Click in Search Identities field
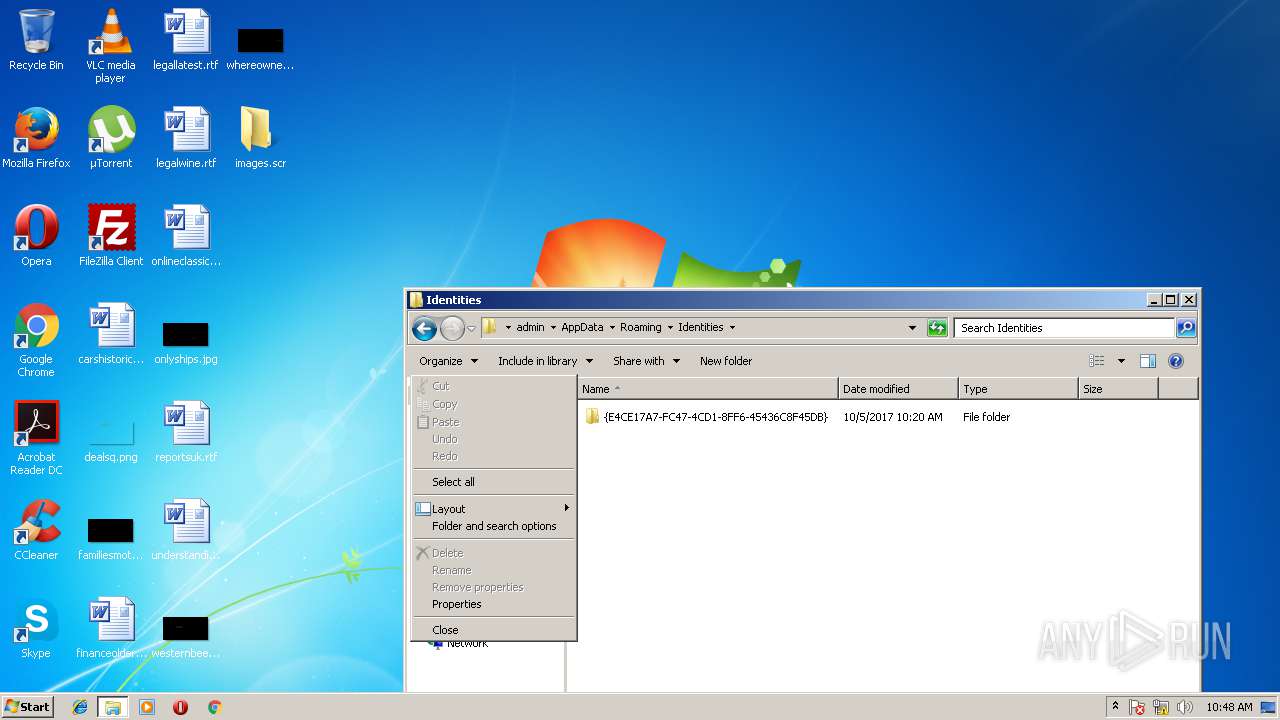Image resolution: width=1280 pixels, height=720 pixels. (1064, 328)
